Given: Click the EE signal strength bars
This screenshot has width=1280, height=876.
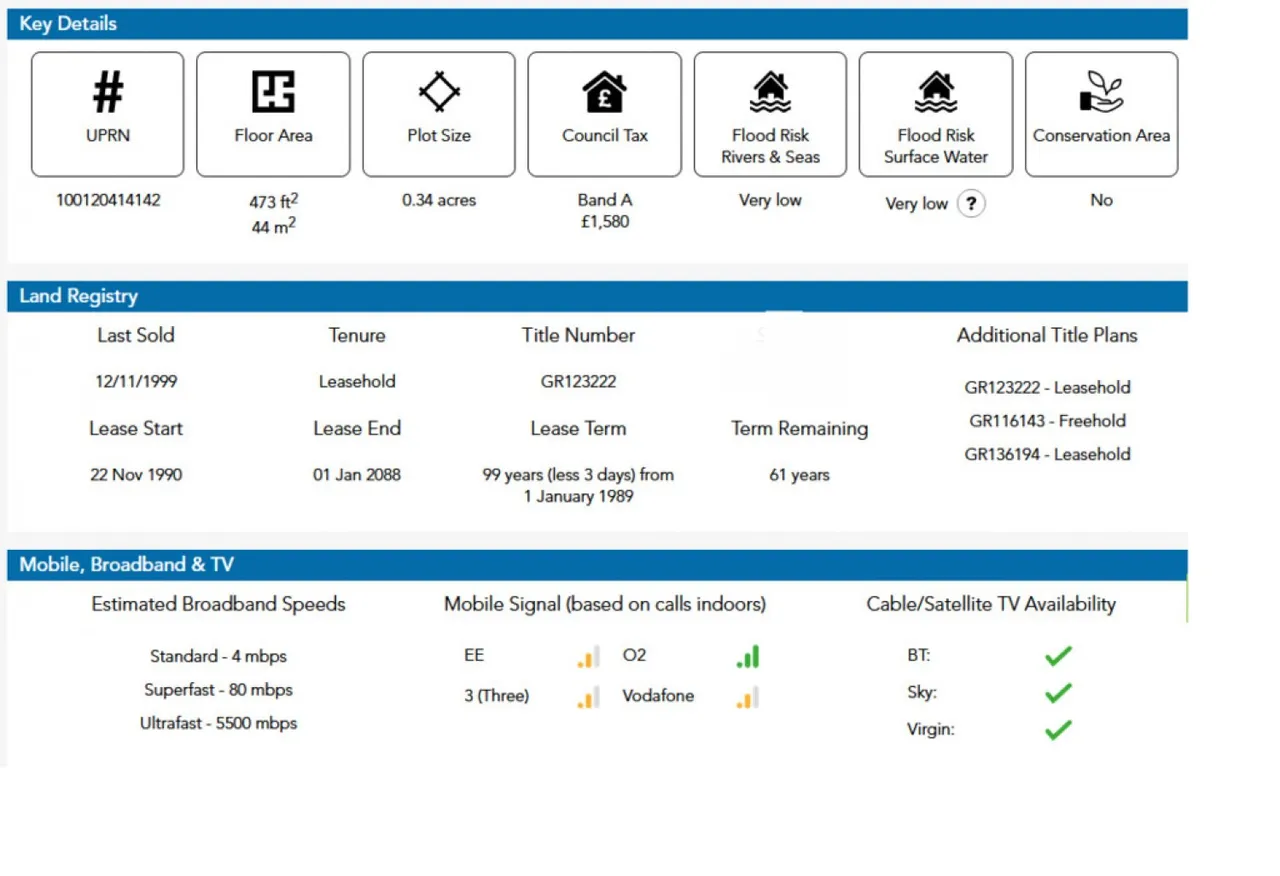Looking at the screenshot, I should (588, 657).
